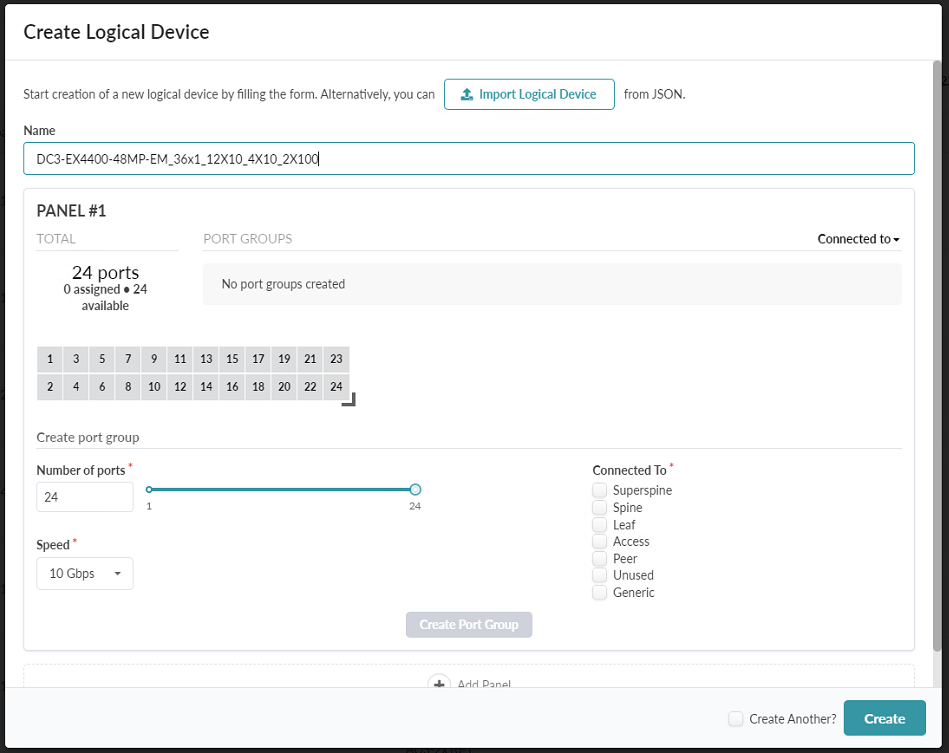Open the Speed 10 Gbps dropdown
Screen dimensions: 949x753
(x=85, y=574)
